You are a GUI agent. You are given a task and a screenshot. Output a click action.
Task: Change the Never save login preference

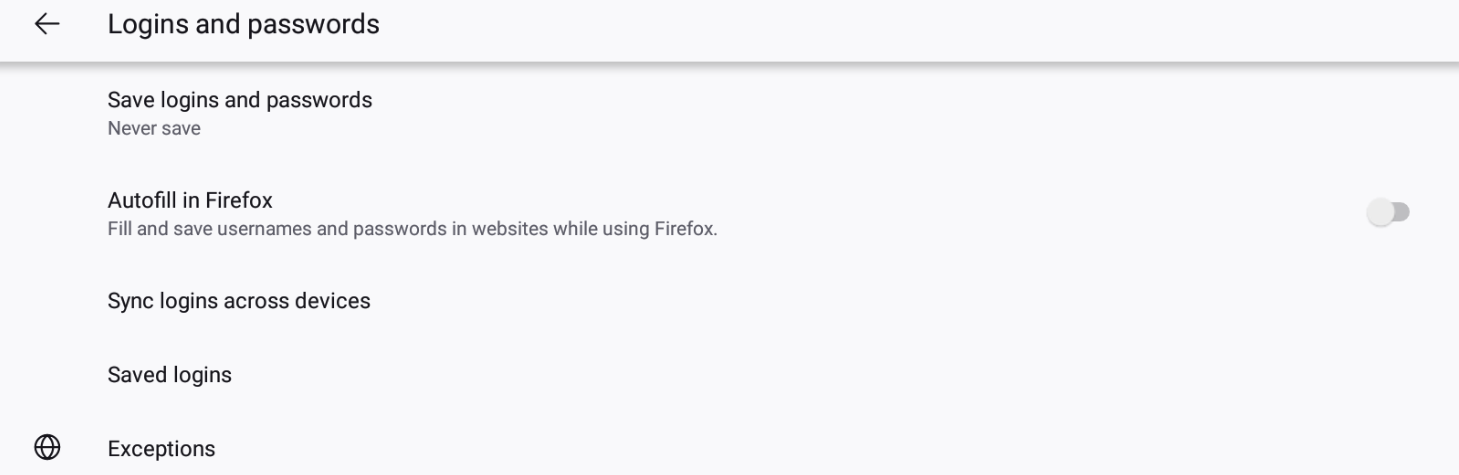point(729,113)
